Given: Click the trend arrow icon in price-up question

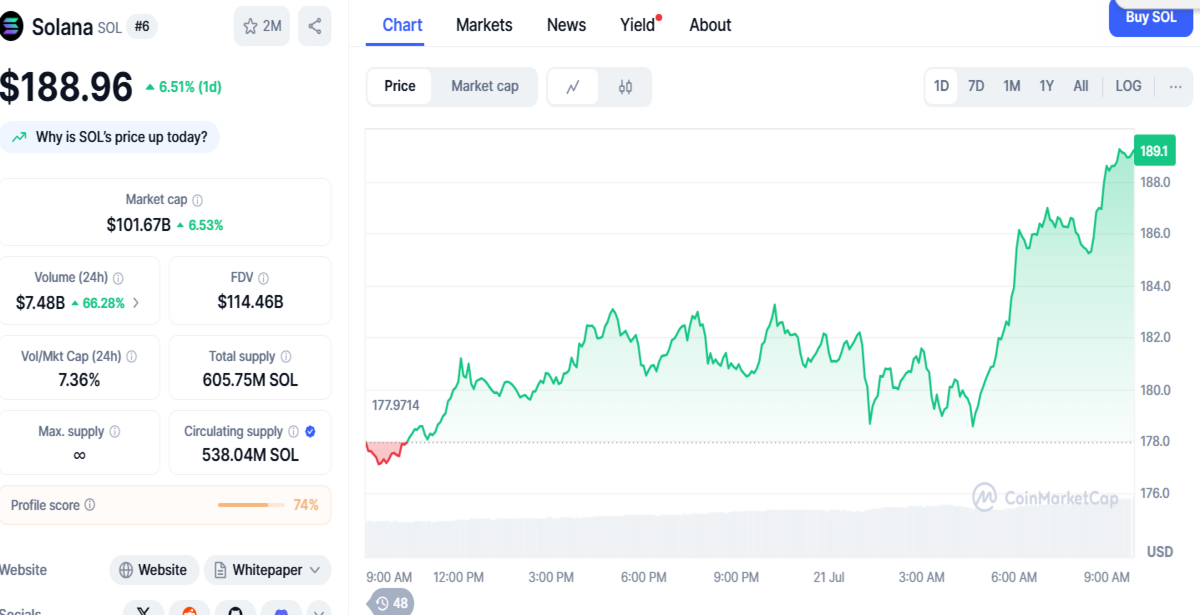Looking at the screenshot, I should [x=20, y=137].
